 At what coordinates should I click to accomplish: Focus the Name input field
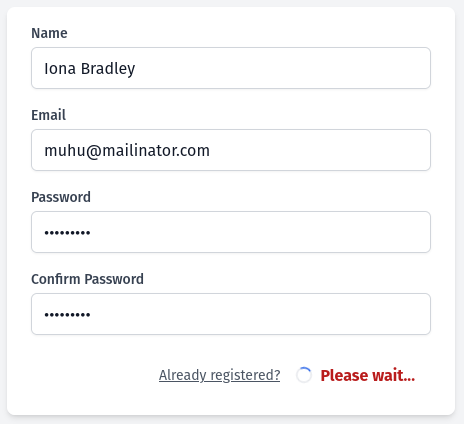[x=231, y=68]
